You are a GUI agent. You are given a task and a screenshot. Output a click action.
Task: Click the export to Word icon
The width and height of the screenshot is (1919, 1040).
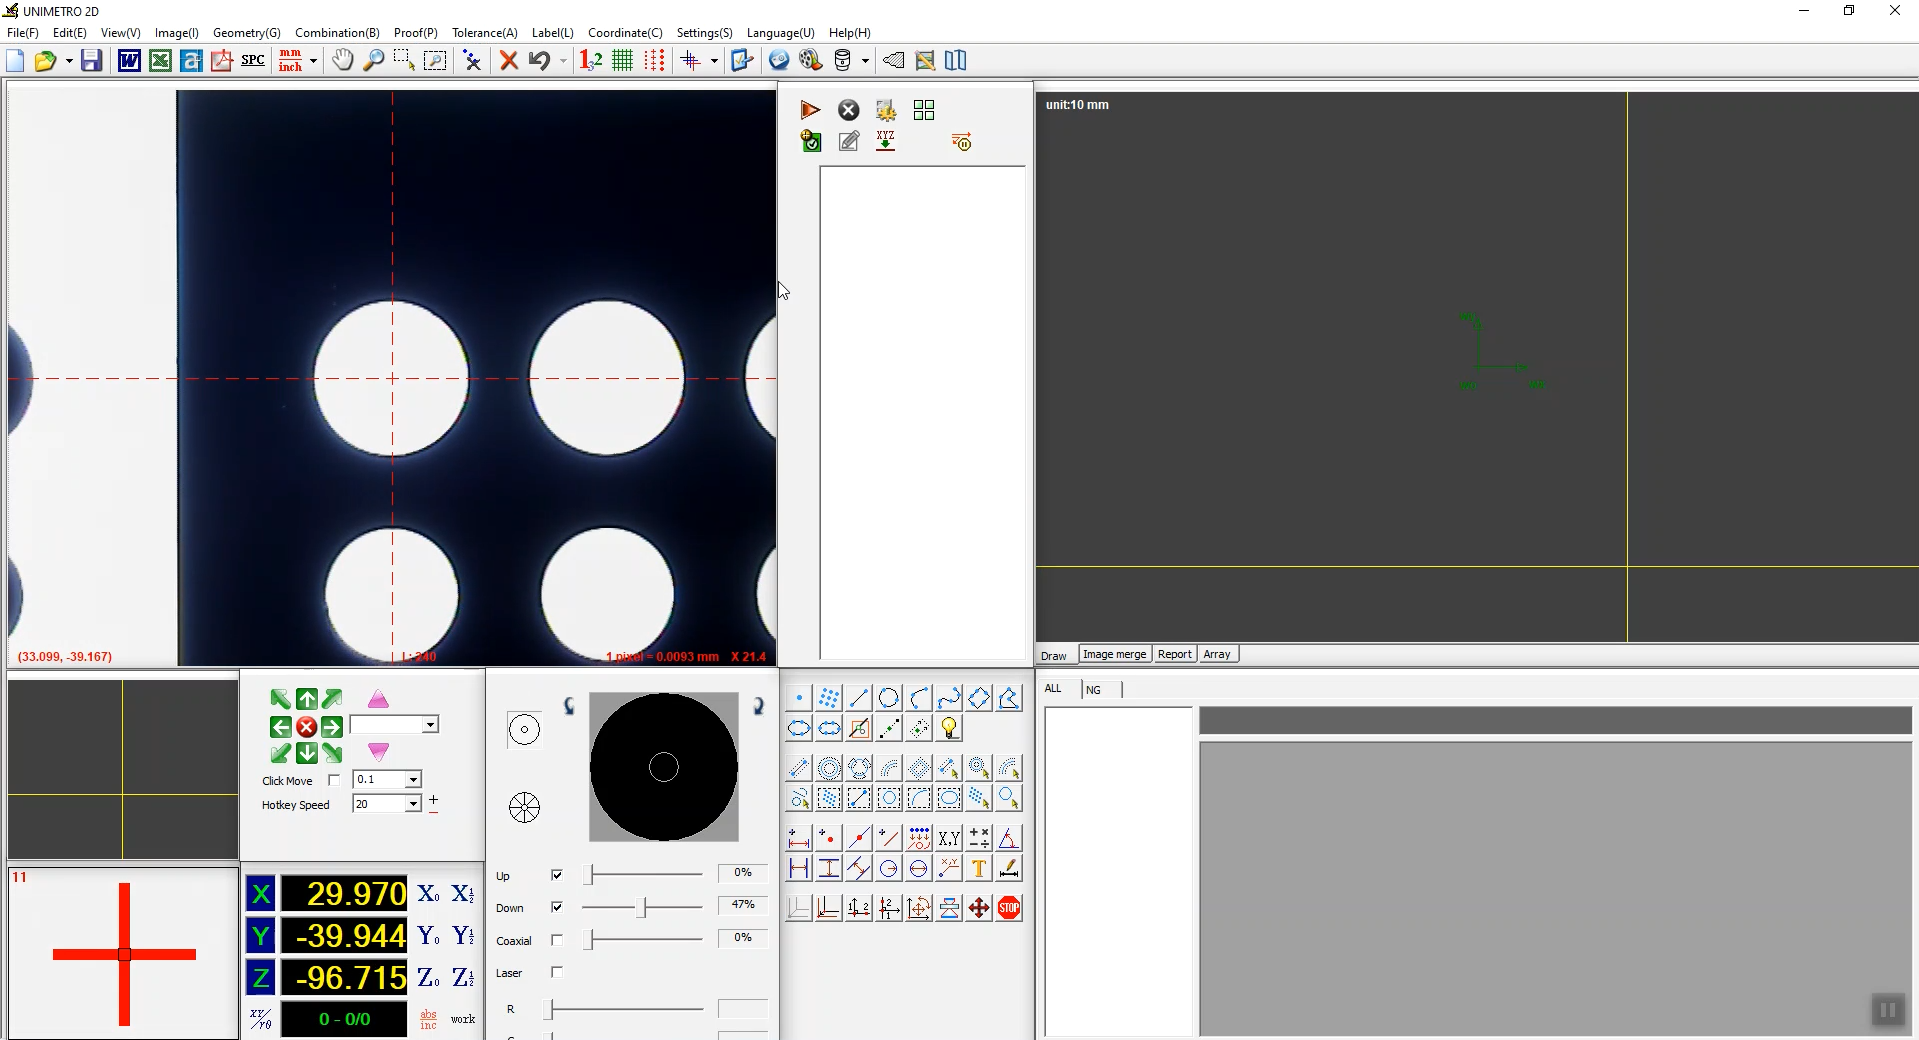coord(129,61)
